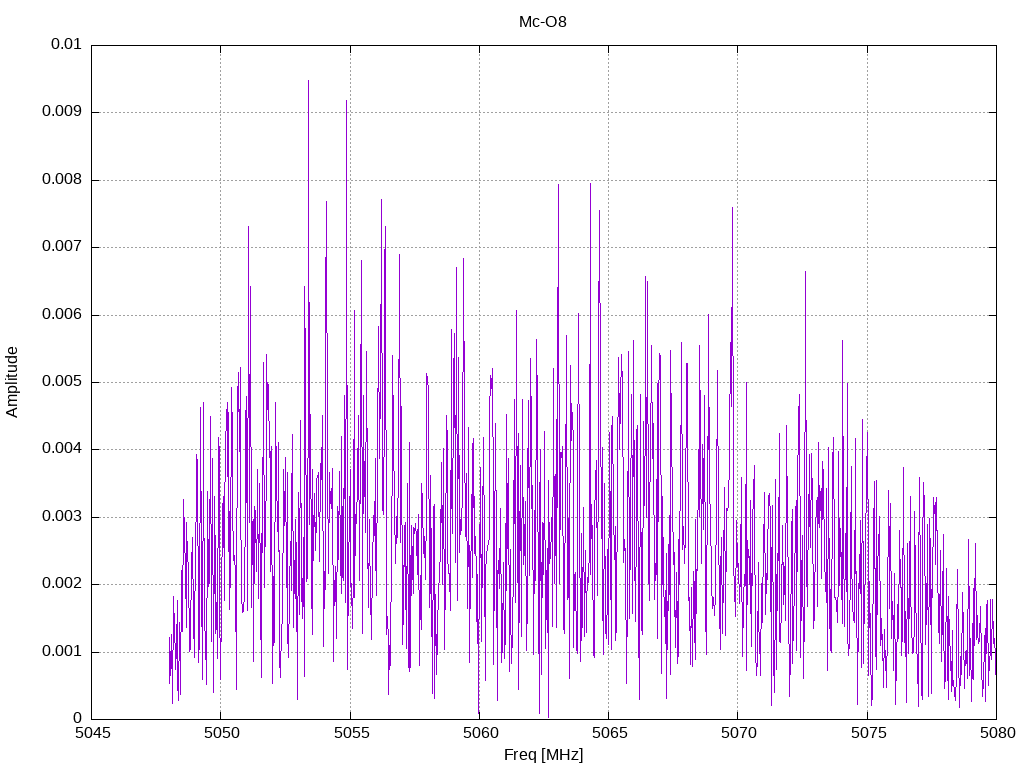Image resolution: width=1024 pixels, height=768 pixels.
Task: Click the 0.002 y-axis tick label
Action: coord(62,584)
